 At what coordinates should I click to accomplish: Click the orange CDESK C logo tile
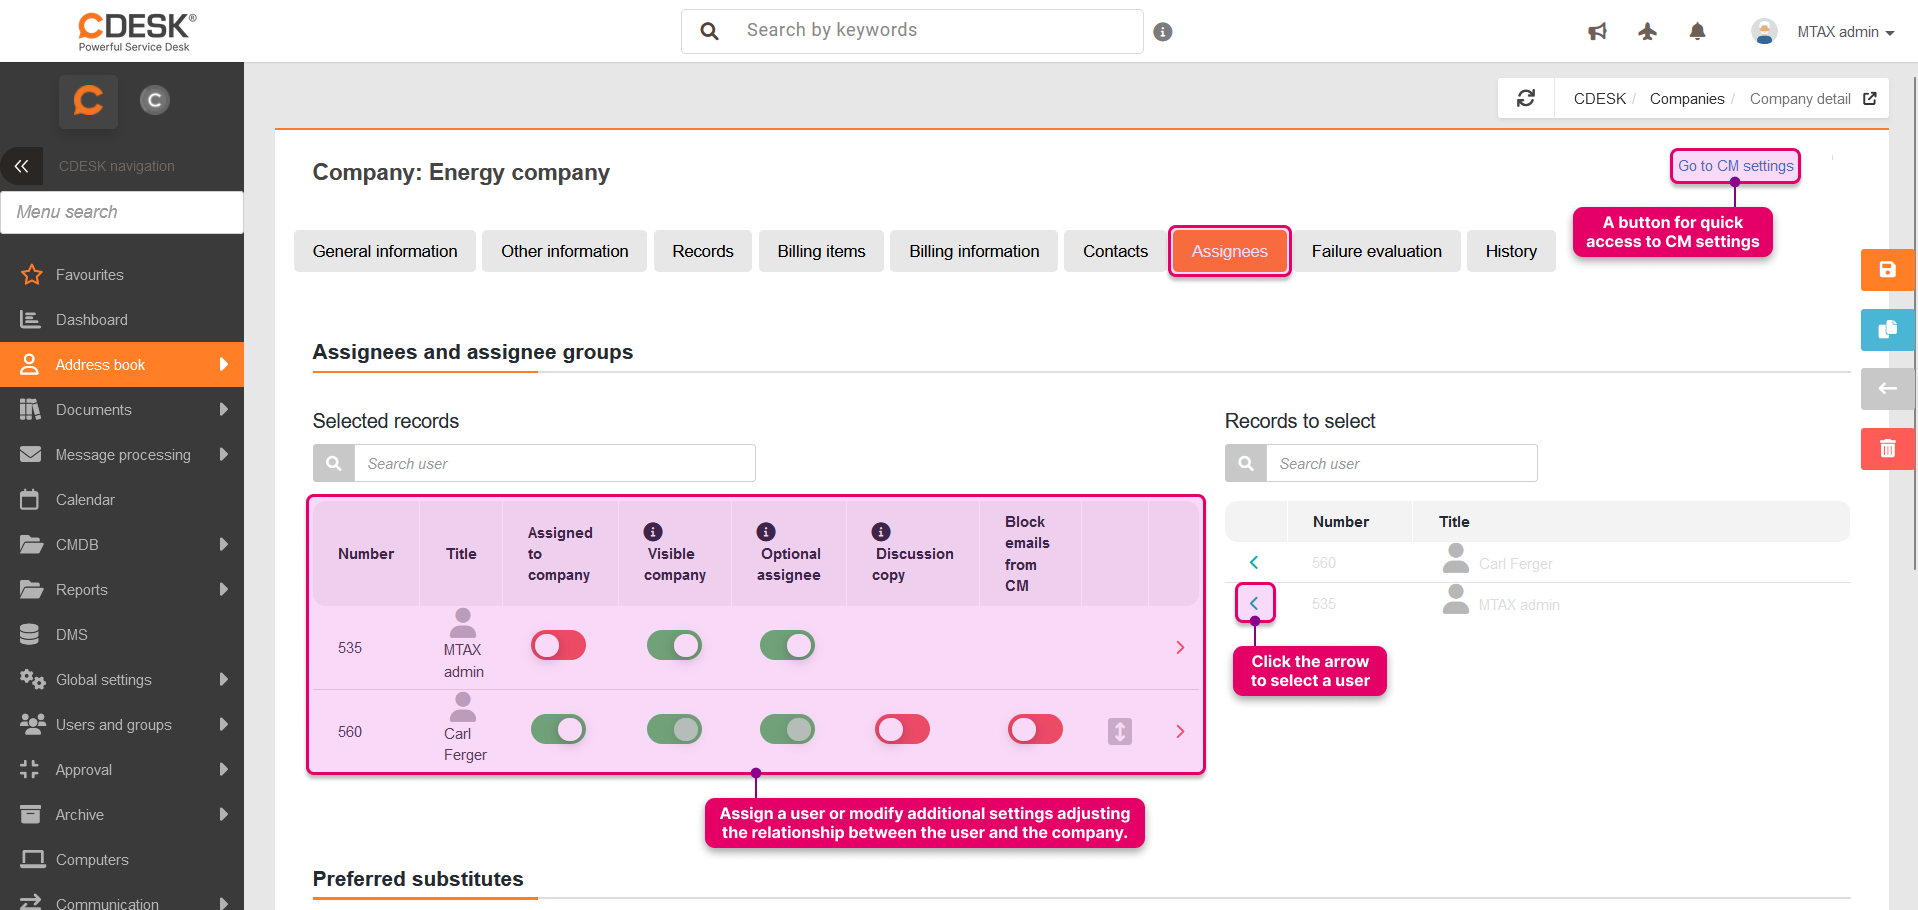(x=88, y=101)
